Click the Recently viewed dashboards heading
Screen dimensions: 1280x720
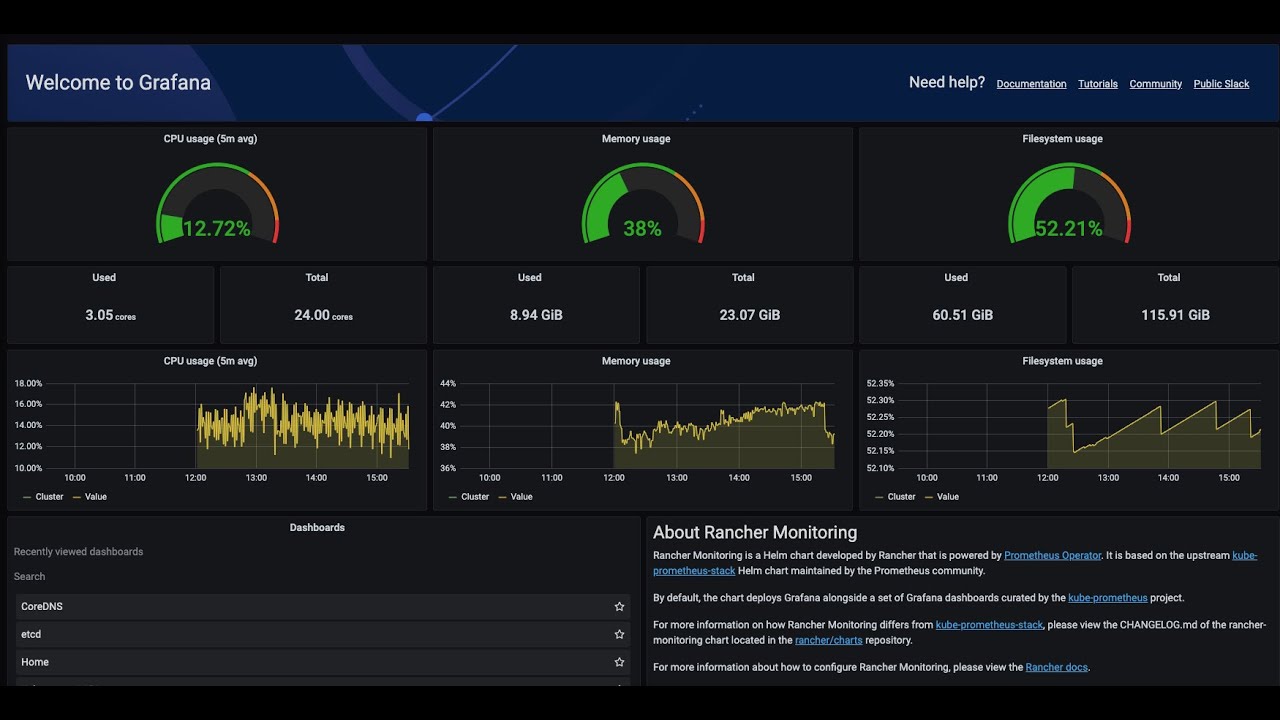point(78,552)
